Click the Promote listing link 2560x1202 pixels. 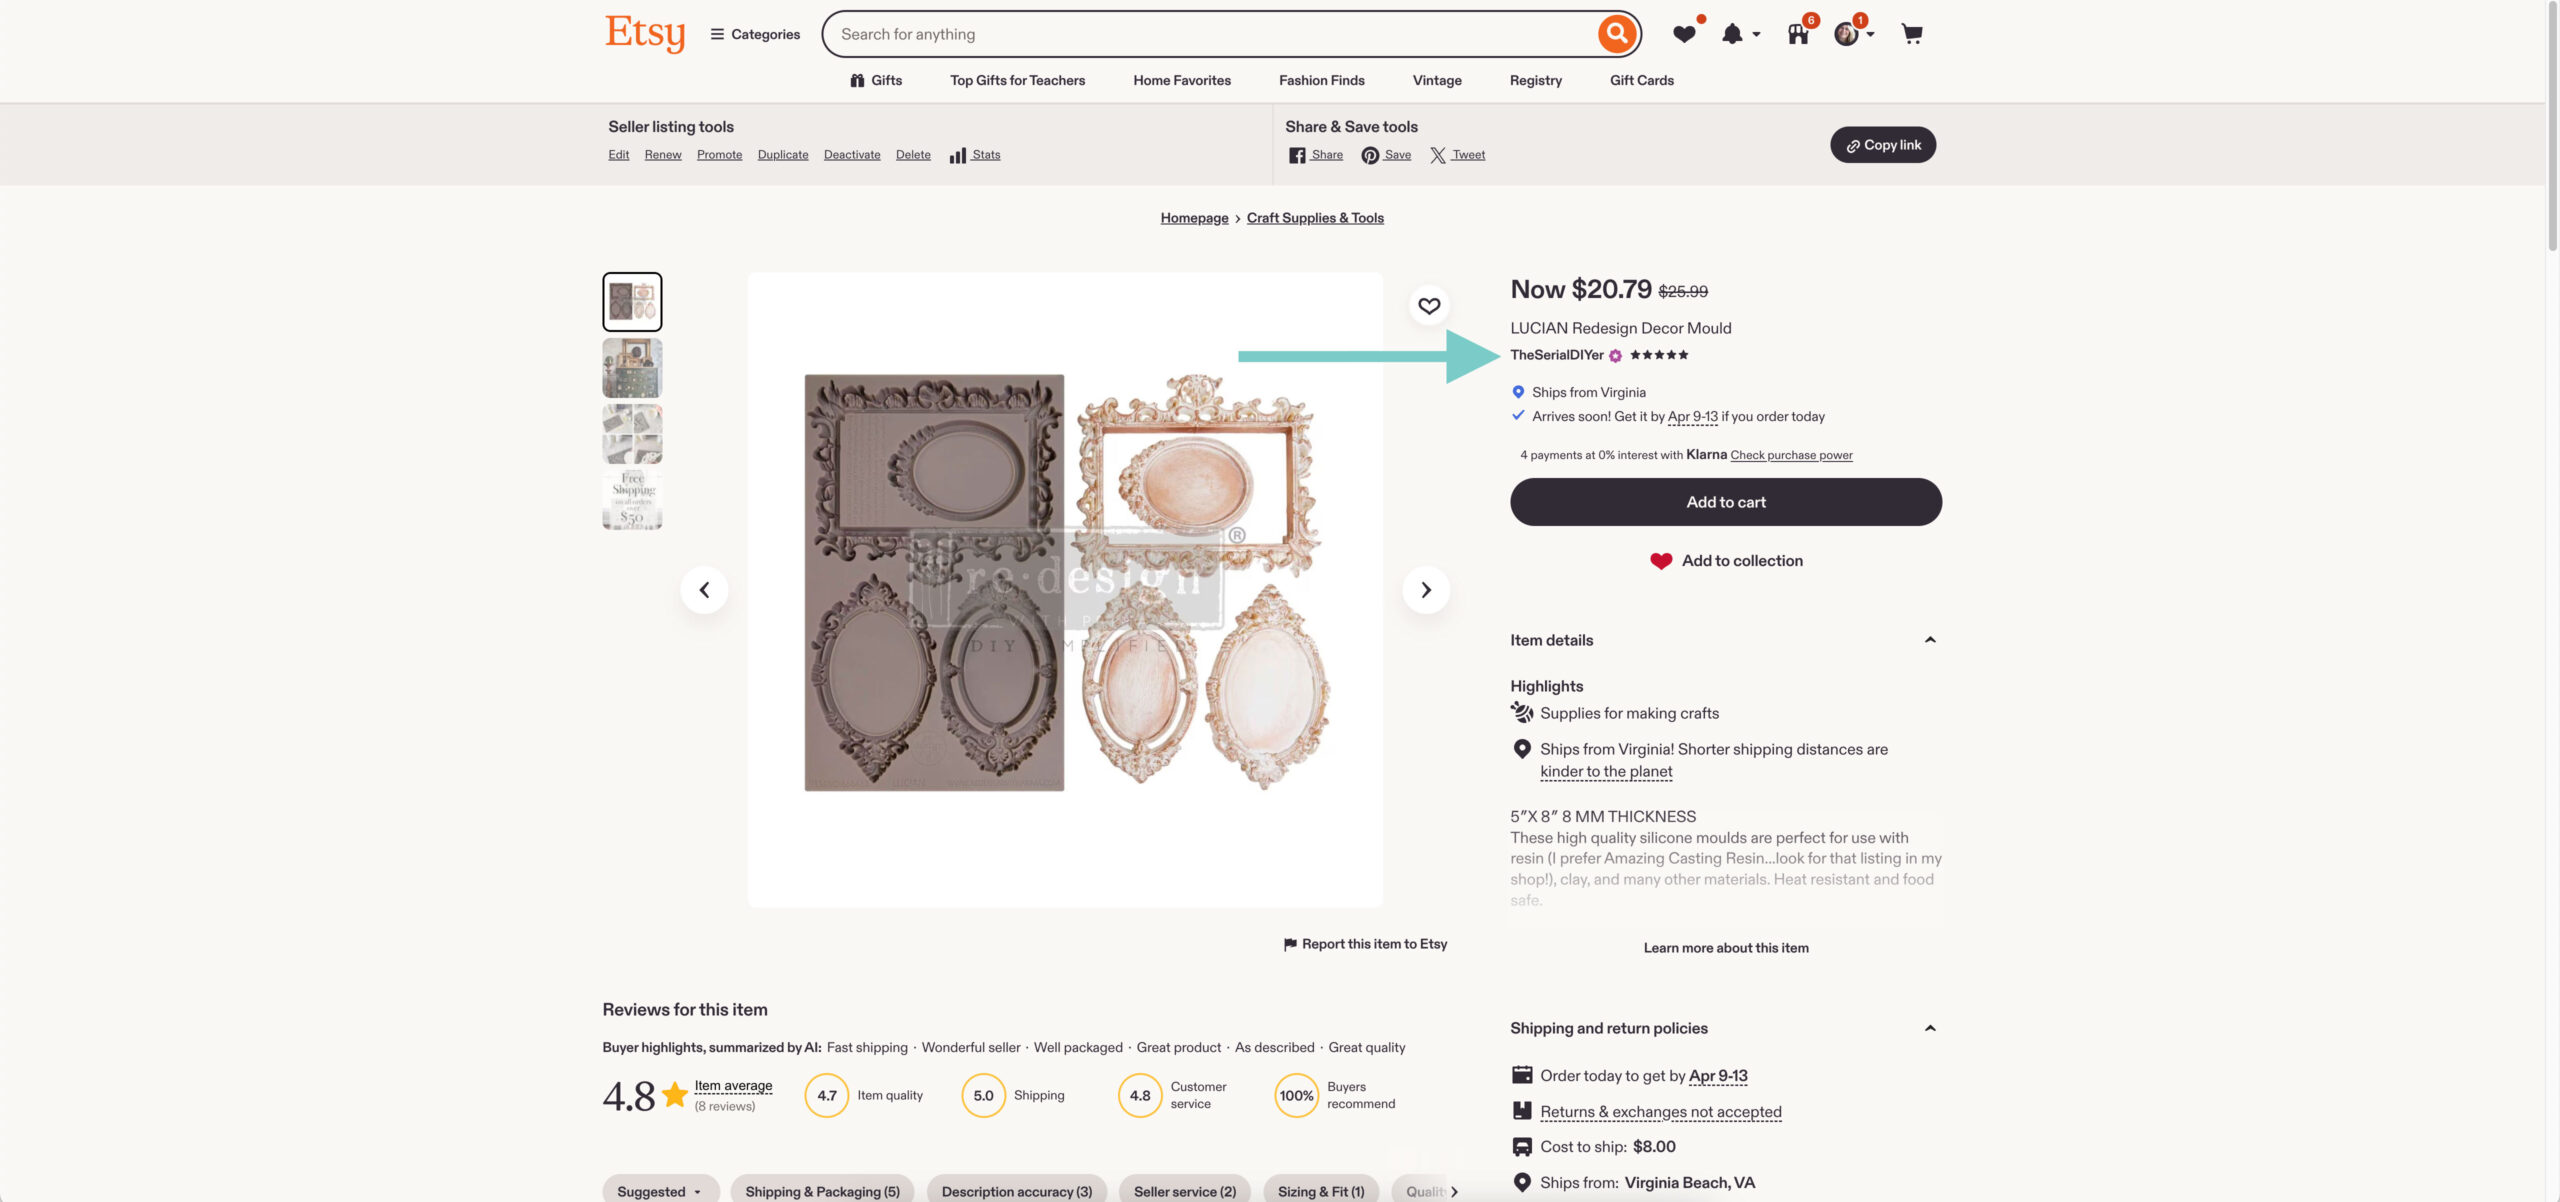coord(719,155)
